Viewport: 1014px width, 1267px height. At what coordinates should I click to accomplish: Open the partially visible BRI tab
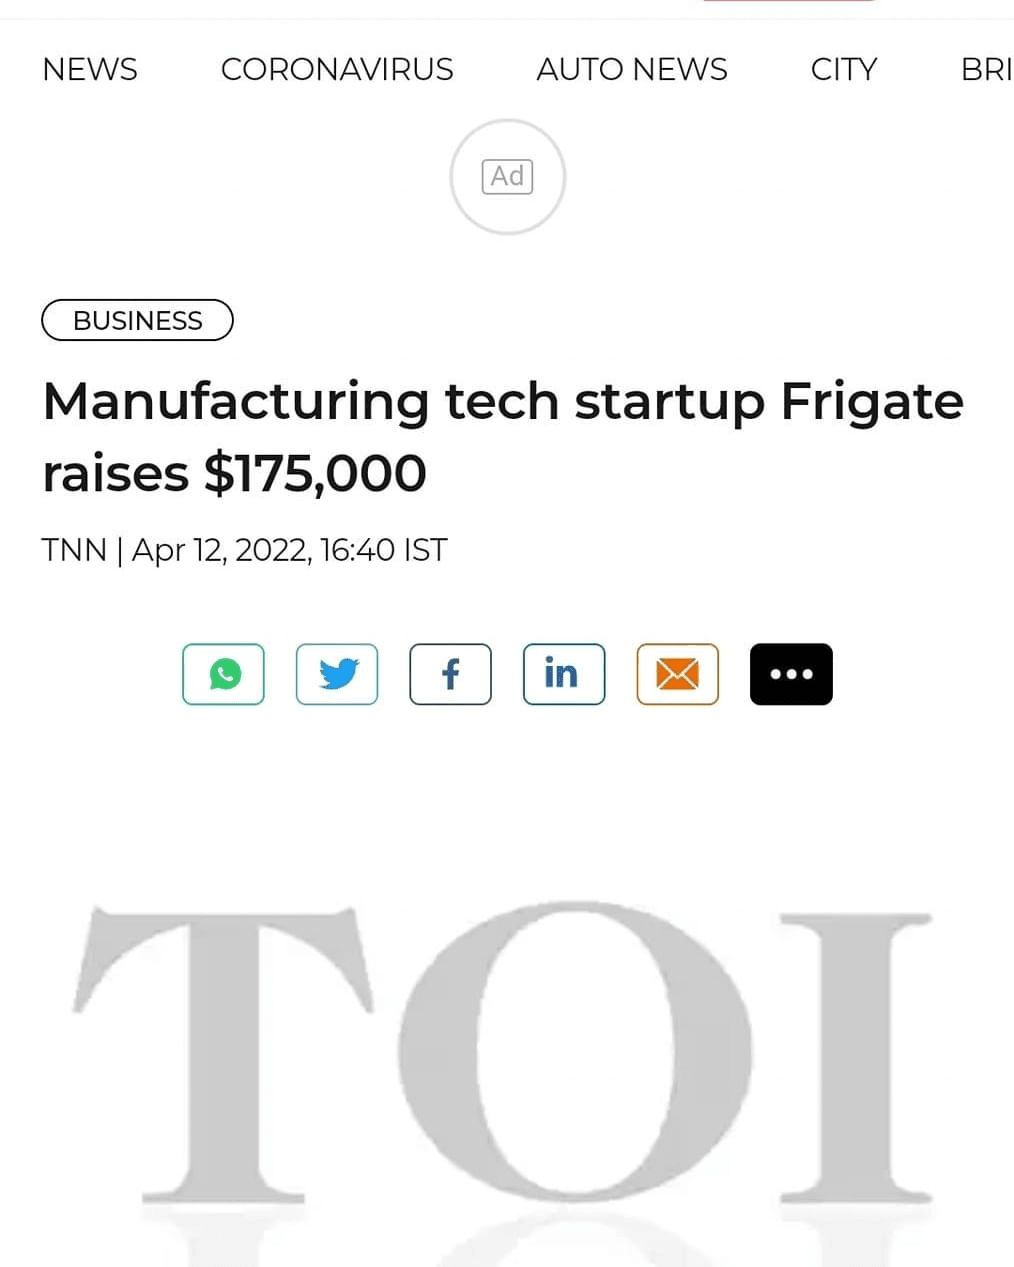coord(987,69)
